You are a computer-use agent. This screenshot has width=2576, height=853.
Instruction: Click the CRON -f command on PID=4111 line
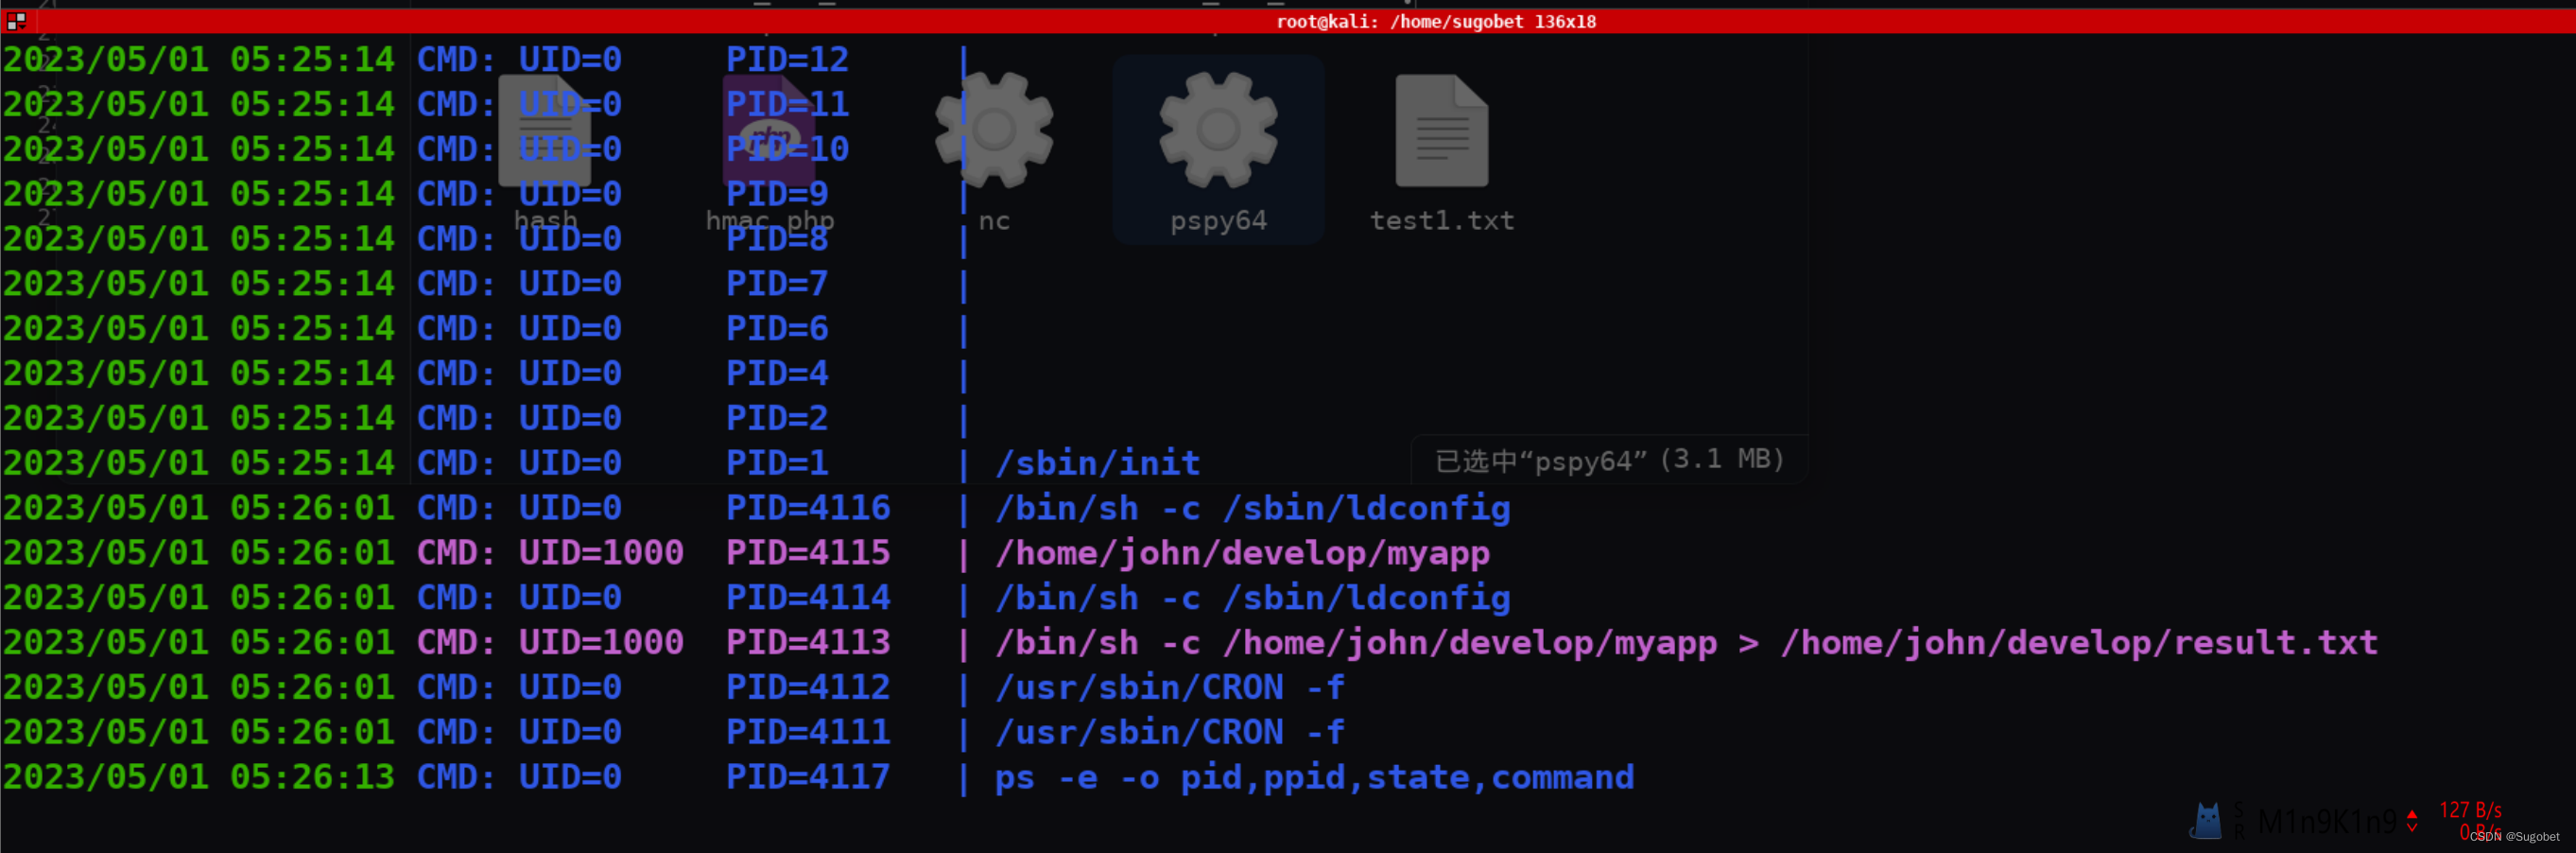coord(1170,732)
